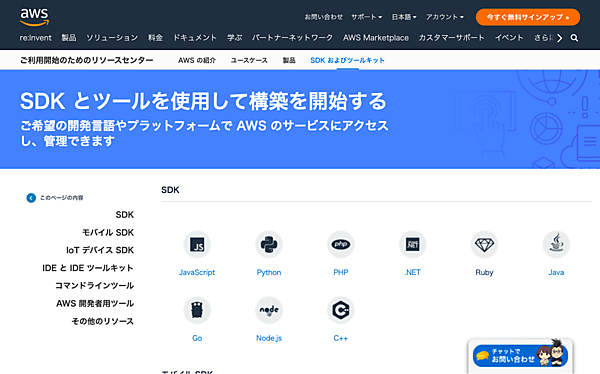
Task: Open the JavaScript SDK icon
Action: click(197, 244)
